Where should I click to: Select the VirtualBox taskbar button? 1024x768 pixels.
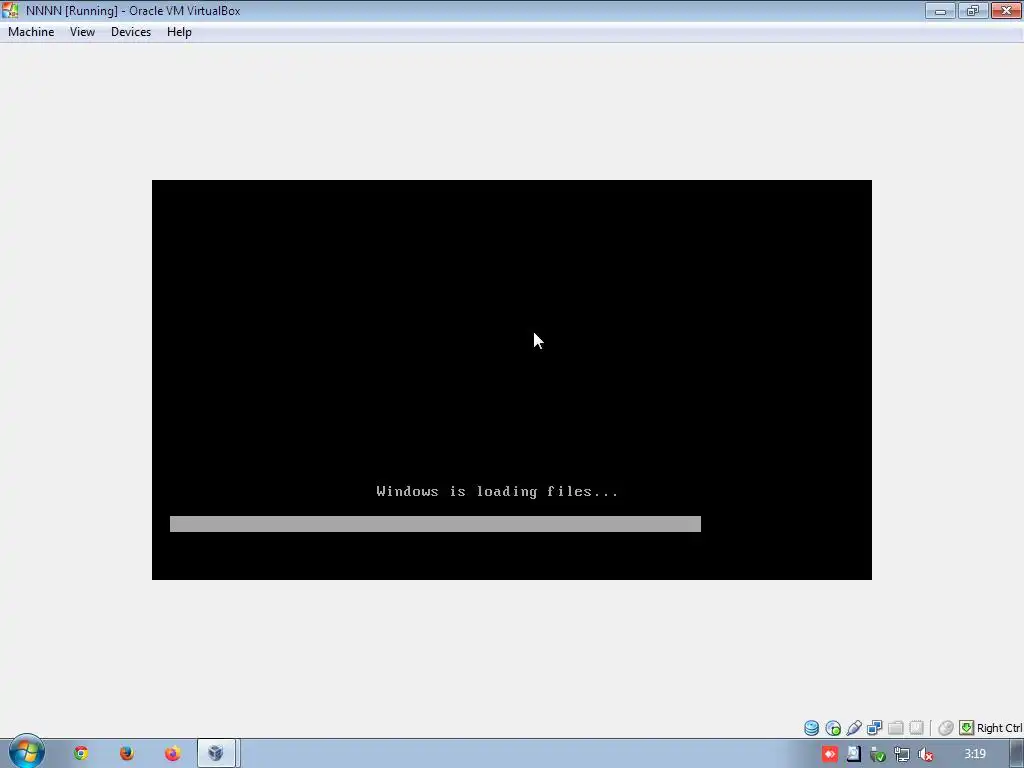tap(218, 753)
